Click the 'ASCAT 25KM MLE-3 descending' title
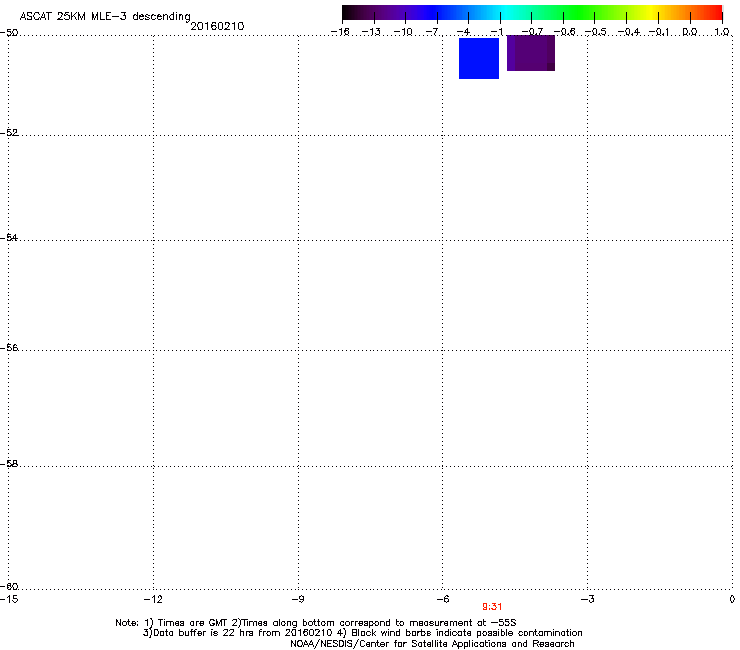 pyautogui.click(x=105, y=17)
